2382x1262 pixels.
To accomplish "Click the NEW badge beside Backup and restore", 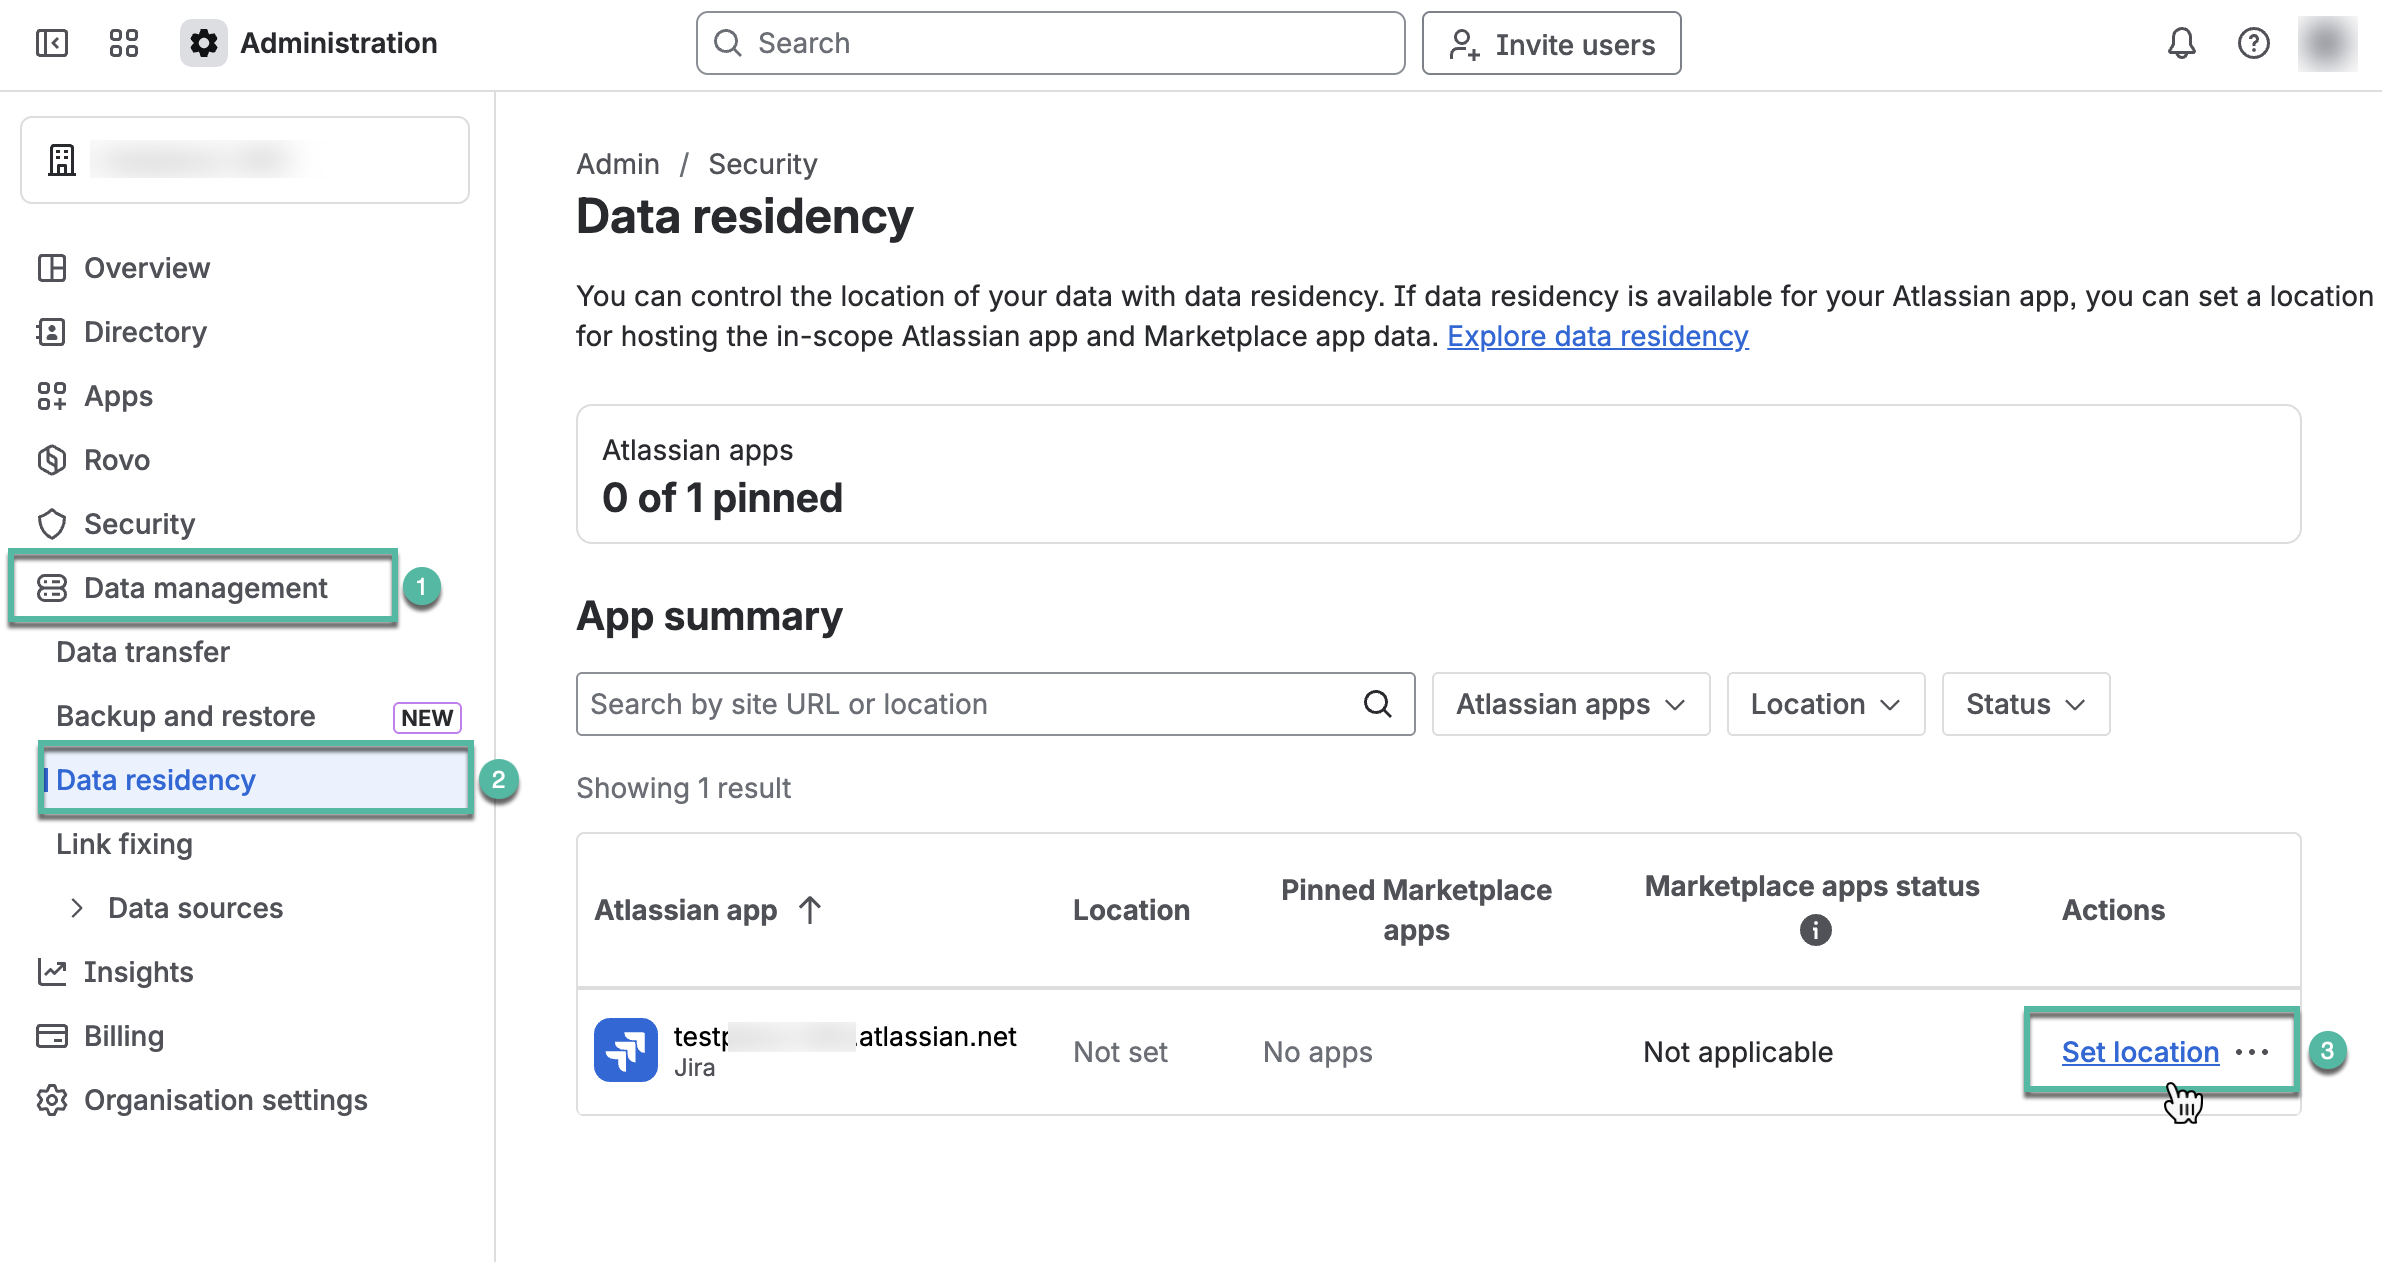I will [x=427, y=718].
